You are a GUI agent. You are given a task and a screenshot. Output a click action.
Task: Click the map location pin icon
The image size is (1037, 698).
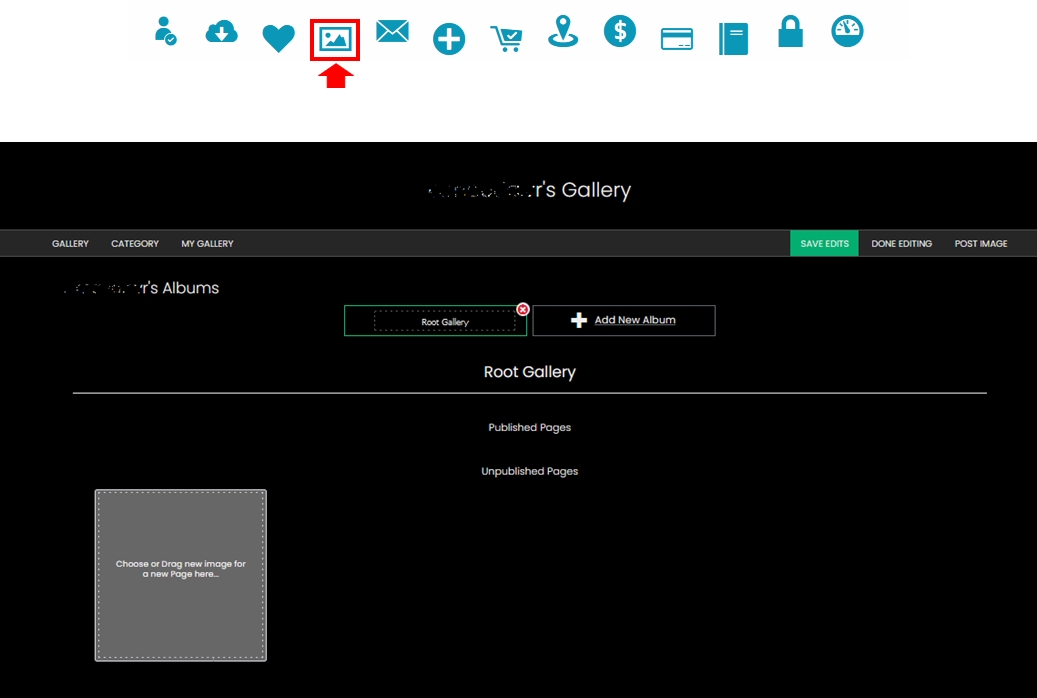[563, 32]
